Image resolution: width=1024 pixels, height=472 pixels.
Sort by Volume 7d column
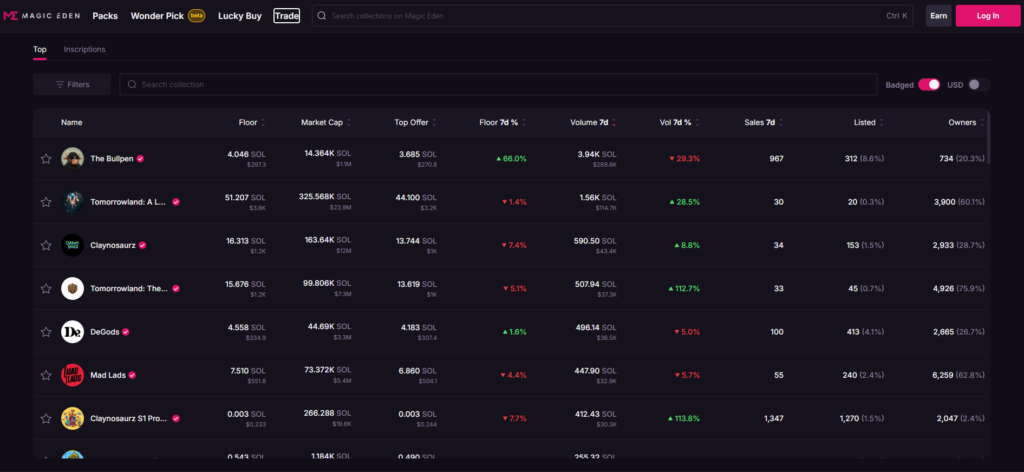pyautogui.click(x=592, y=122)
